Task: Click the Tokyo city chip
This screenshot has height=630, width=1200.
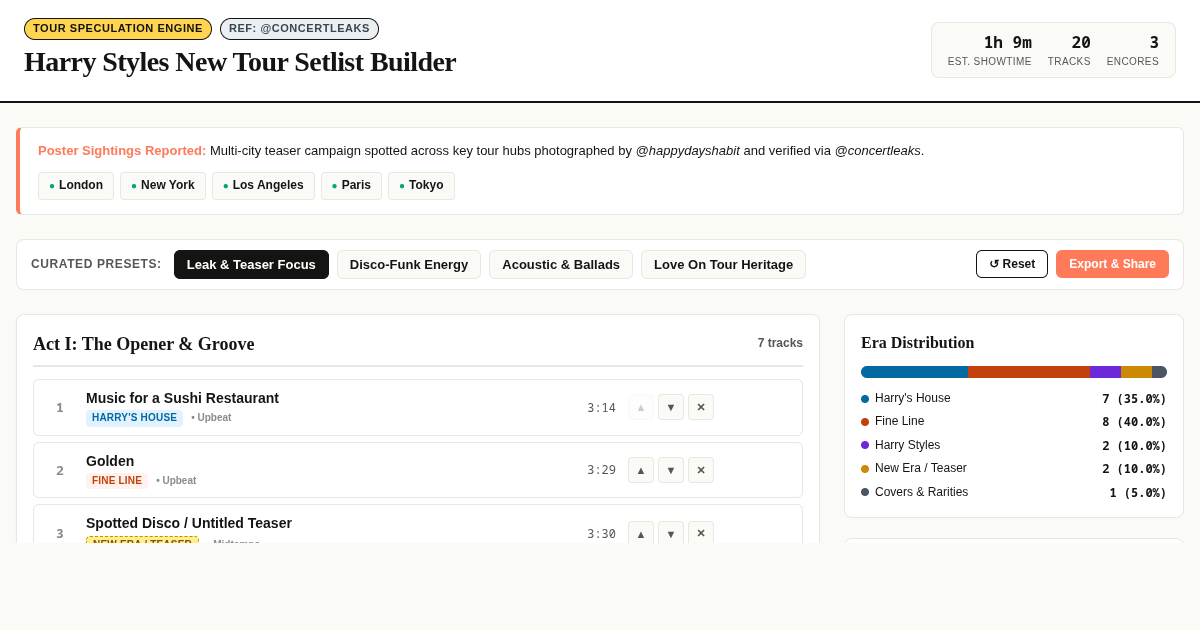Action: 421,186
